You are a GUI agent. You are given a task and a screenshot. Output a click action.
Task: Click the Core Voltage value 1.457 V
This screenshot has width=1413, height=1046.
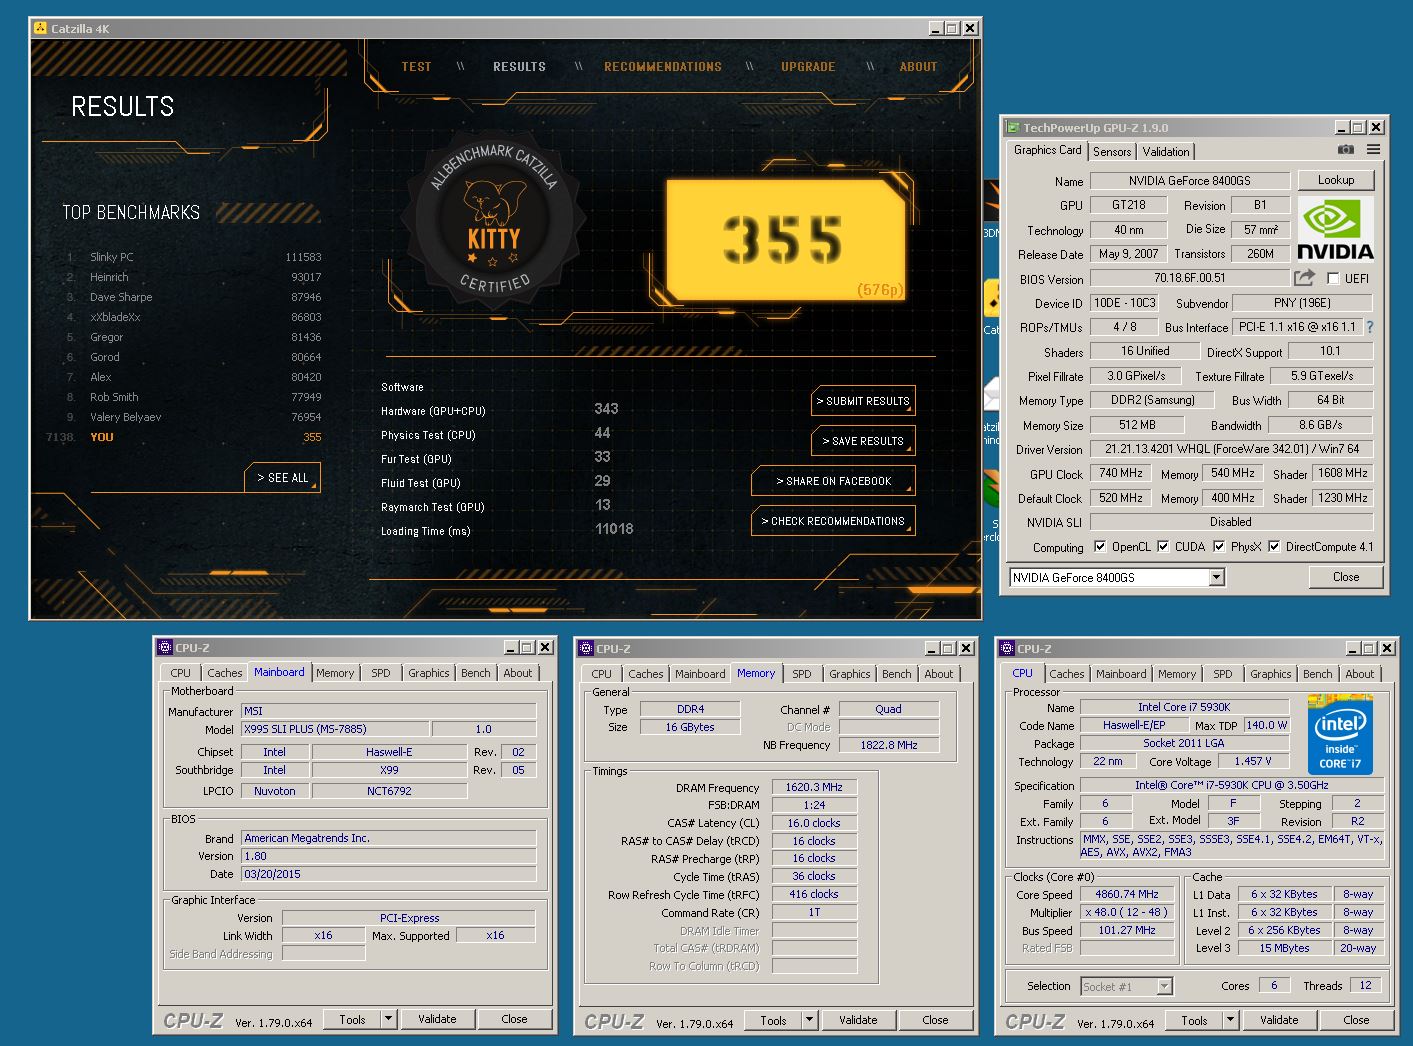[1252, 761]
